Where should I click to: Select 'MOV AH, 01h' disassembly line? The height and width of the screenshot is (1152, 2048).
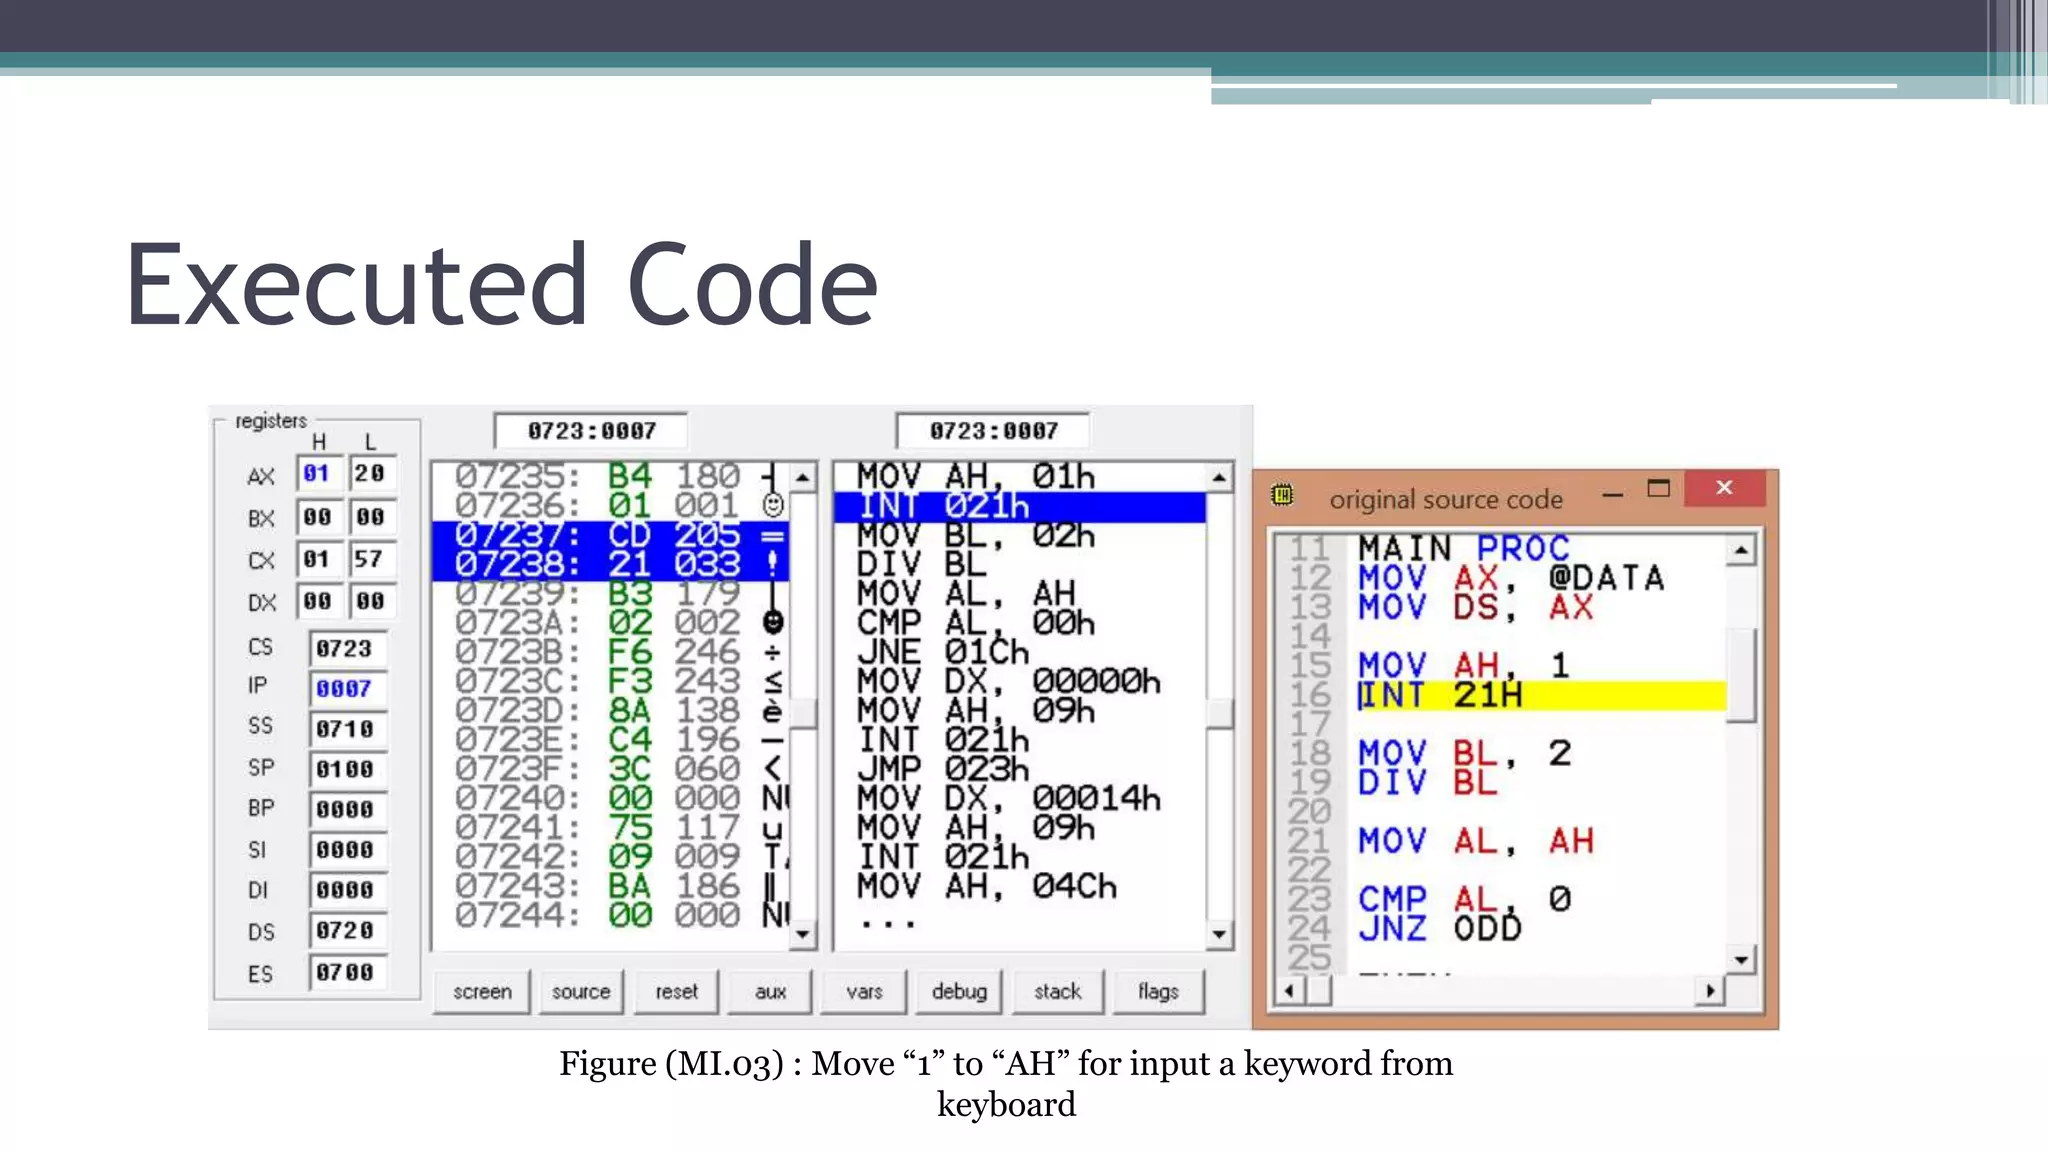pos(1020,477)
